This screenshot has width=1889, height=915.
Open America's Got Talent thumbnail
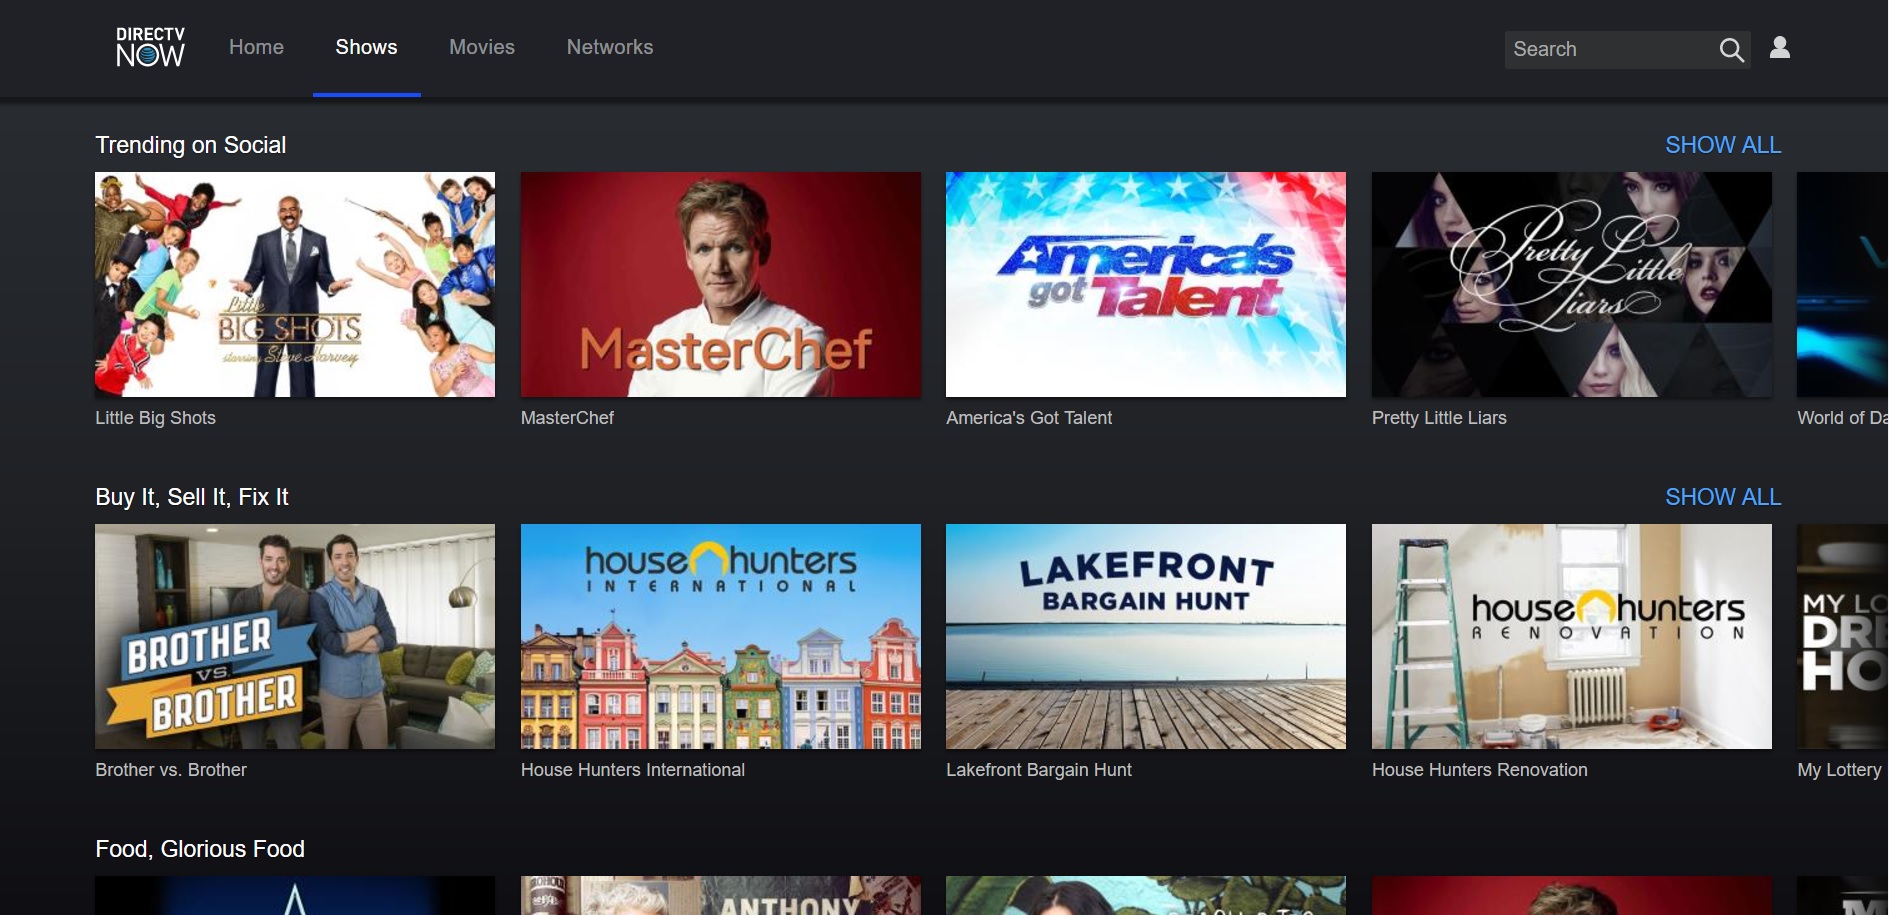[x=1145, y=284]
